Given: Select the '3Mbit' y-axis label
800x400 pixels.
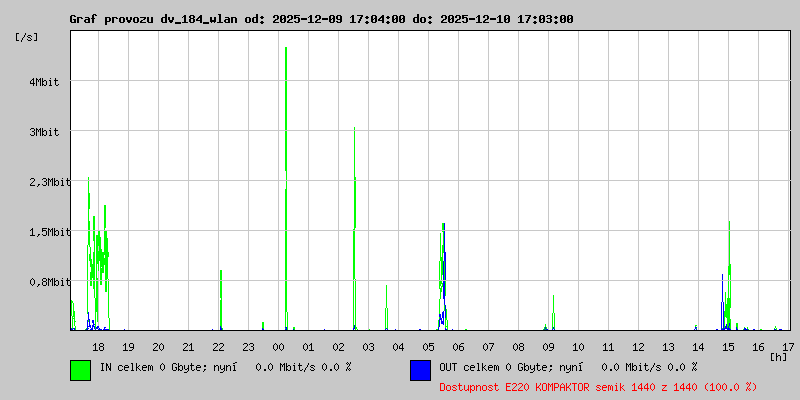Looking at the screenshot, I should click(x=44, y=132).
